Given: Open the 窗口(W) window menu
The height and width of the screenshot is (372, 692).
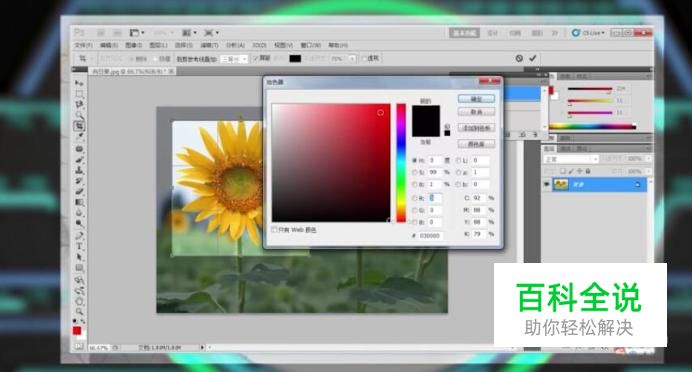Looking at the screenshot, I should click(x=311, y=45).
